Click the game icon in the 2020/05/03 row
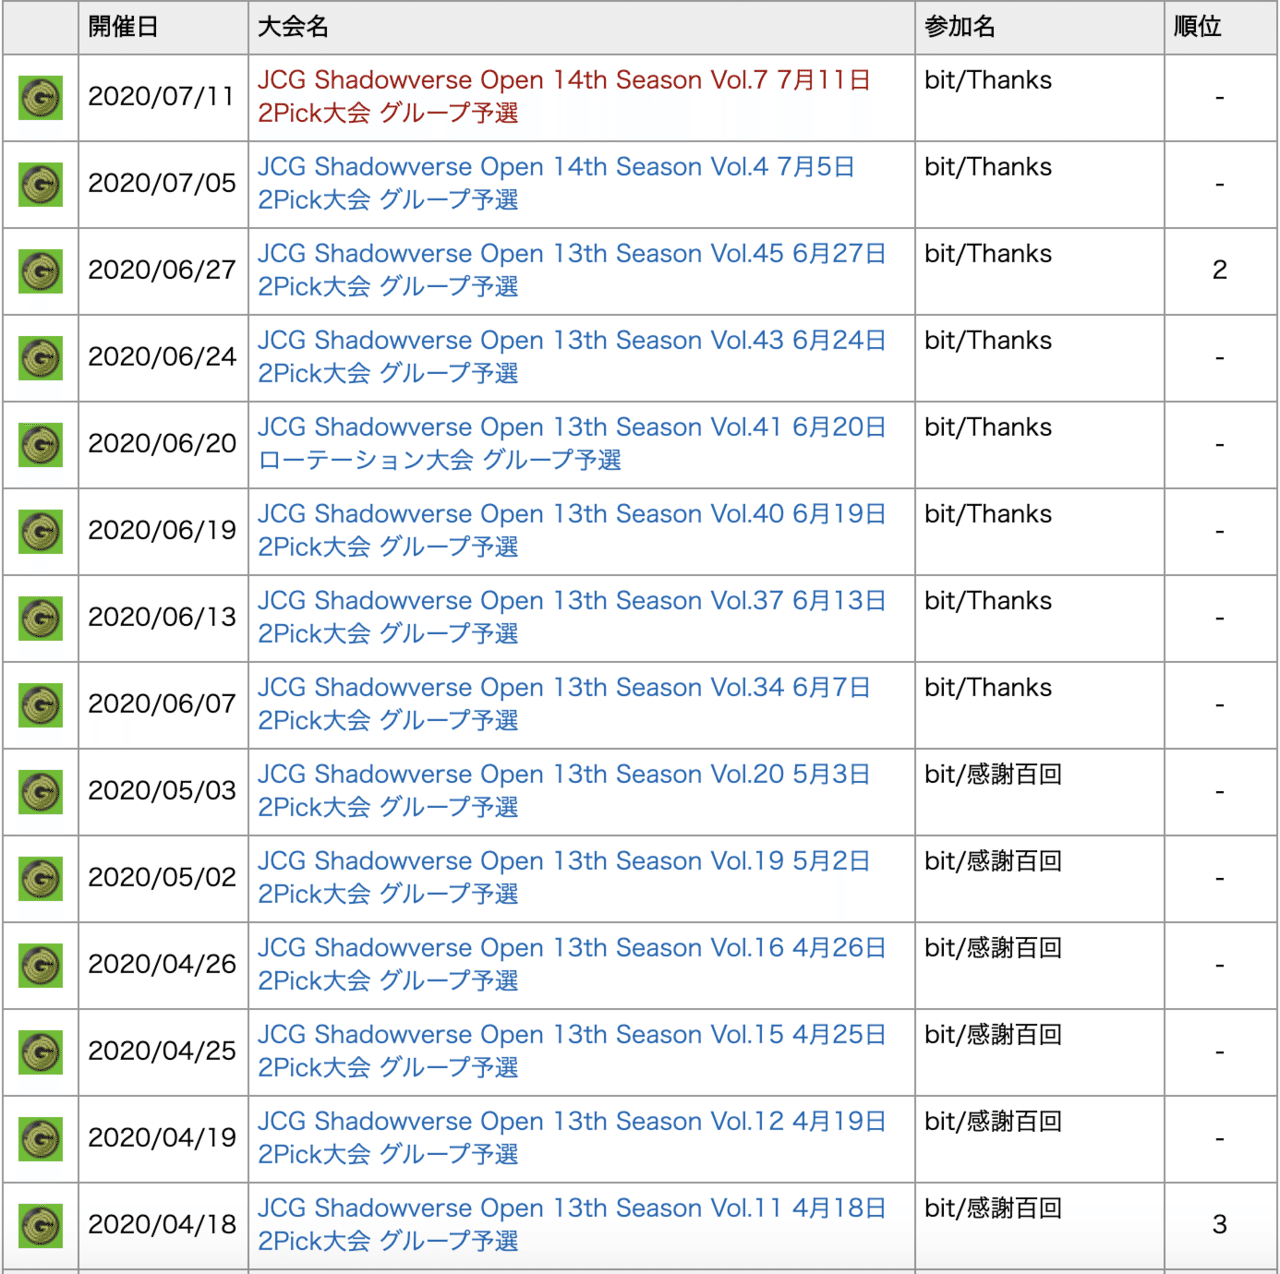The image size is (1280, 1274). coord(41,792)
